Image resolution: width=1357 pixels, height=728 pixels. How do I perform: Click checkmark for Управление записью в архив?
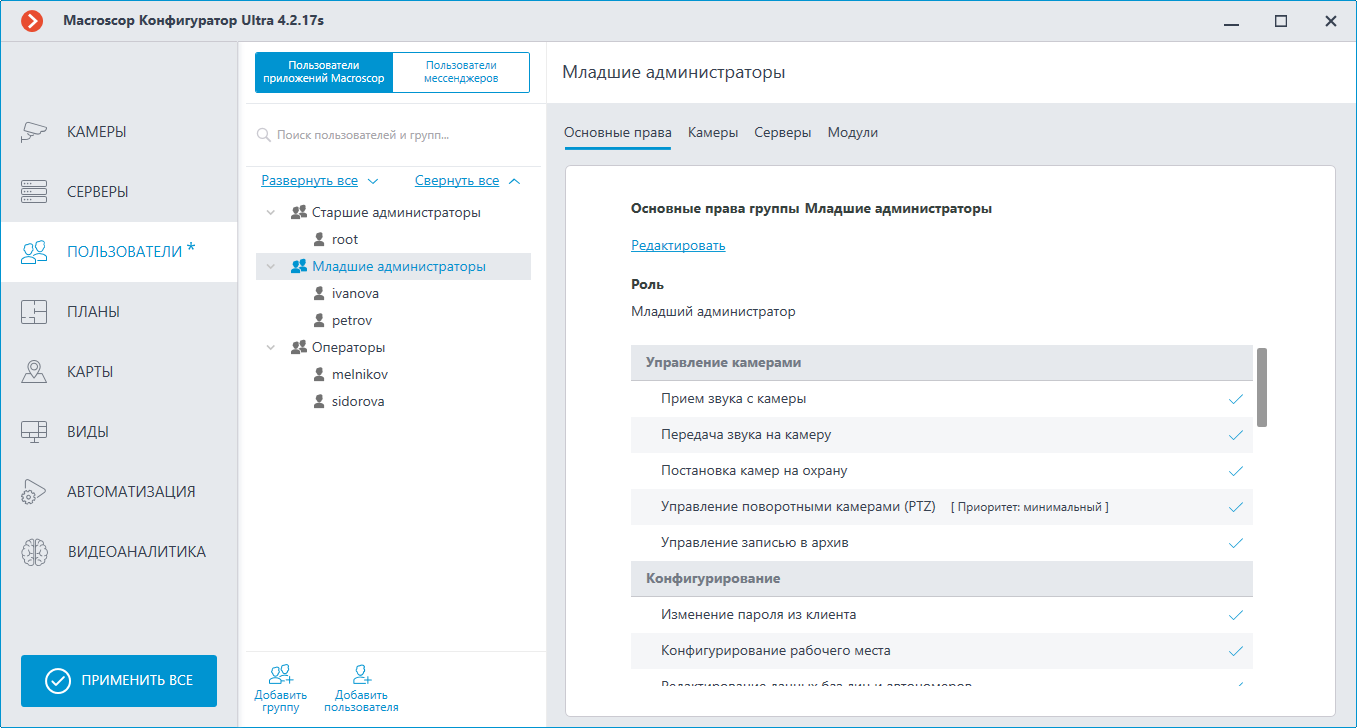(1236, 543)
